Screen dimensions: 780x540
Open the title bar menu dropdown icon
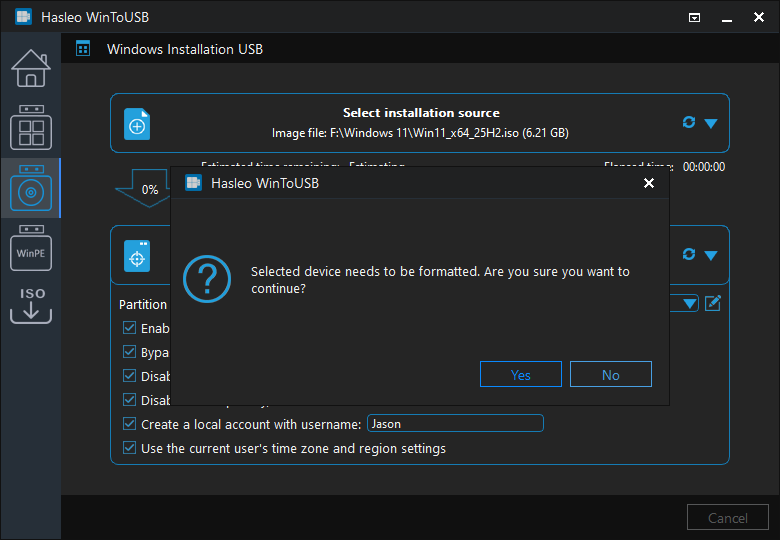(x=694, y=18)
